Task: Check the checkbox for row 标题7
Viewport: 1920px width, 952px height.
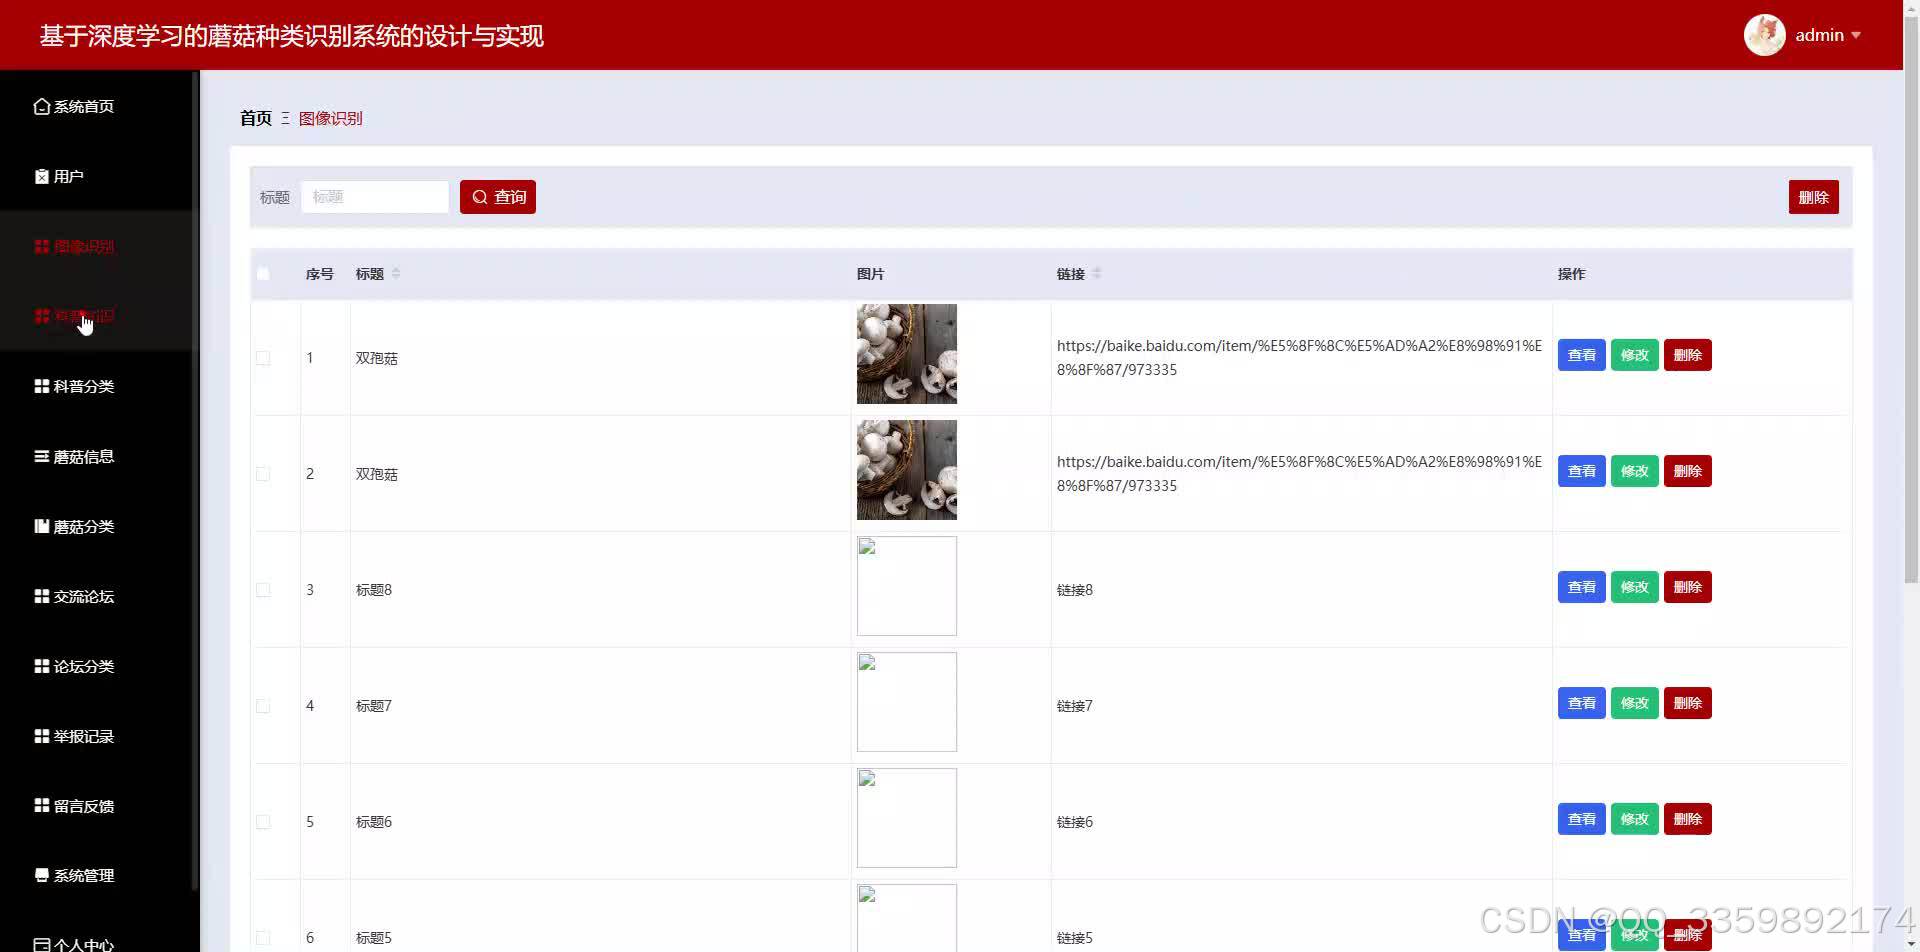Action: pos(263,706)
